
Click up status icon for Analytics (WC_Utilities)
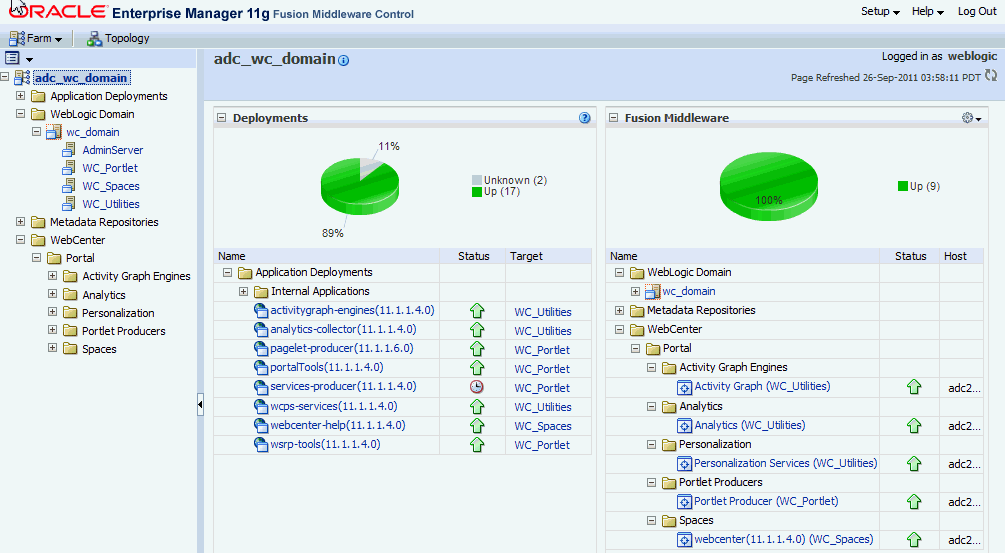[x=914, y=425]
